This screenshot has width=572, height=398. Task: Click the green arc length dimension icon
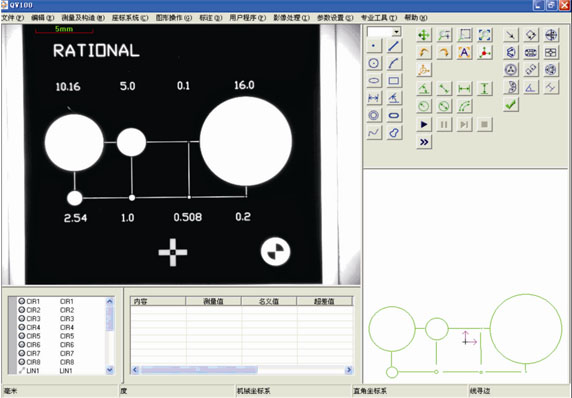point(464,106)
